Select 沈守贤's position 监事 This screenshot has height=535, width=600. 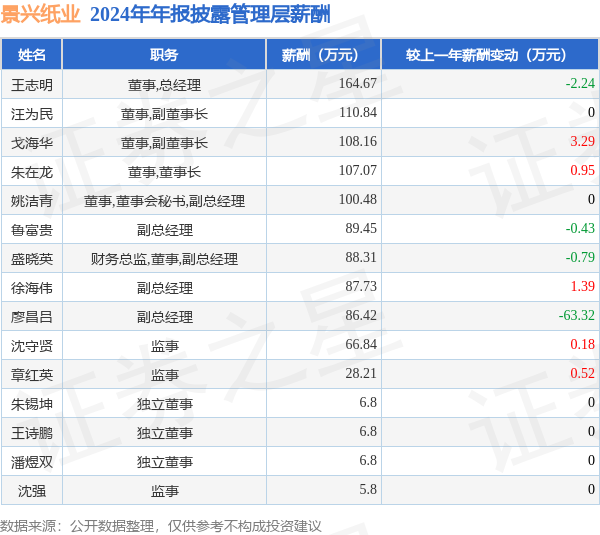point(165,346)
